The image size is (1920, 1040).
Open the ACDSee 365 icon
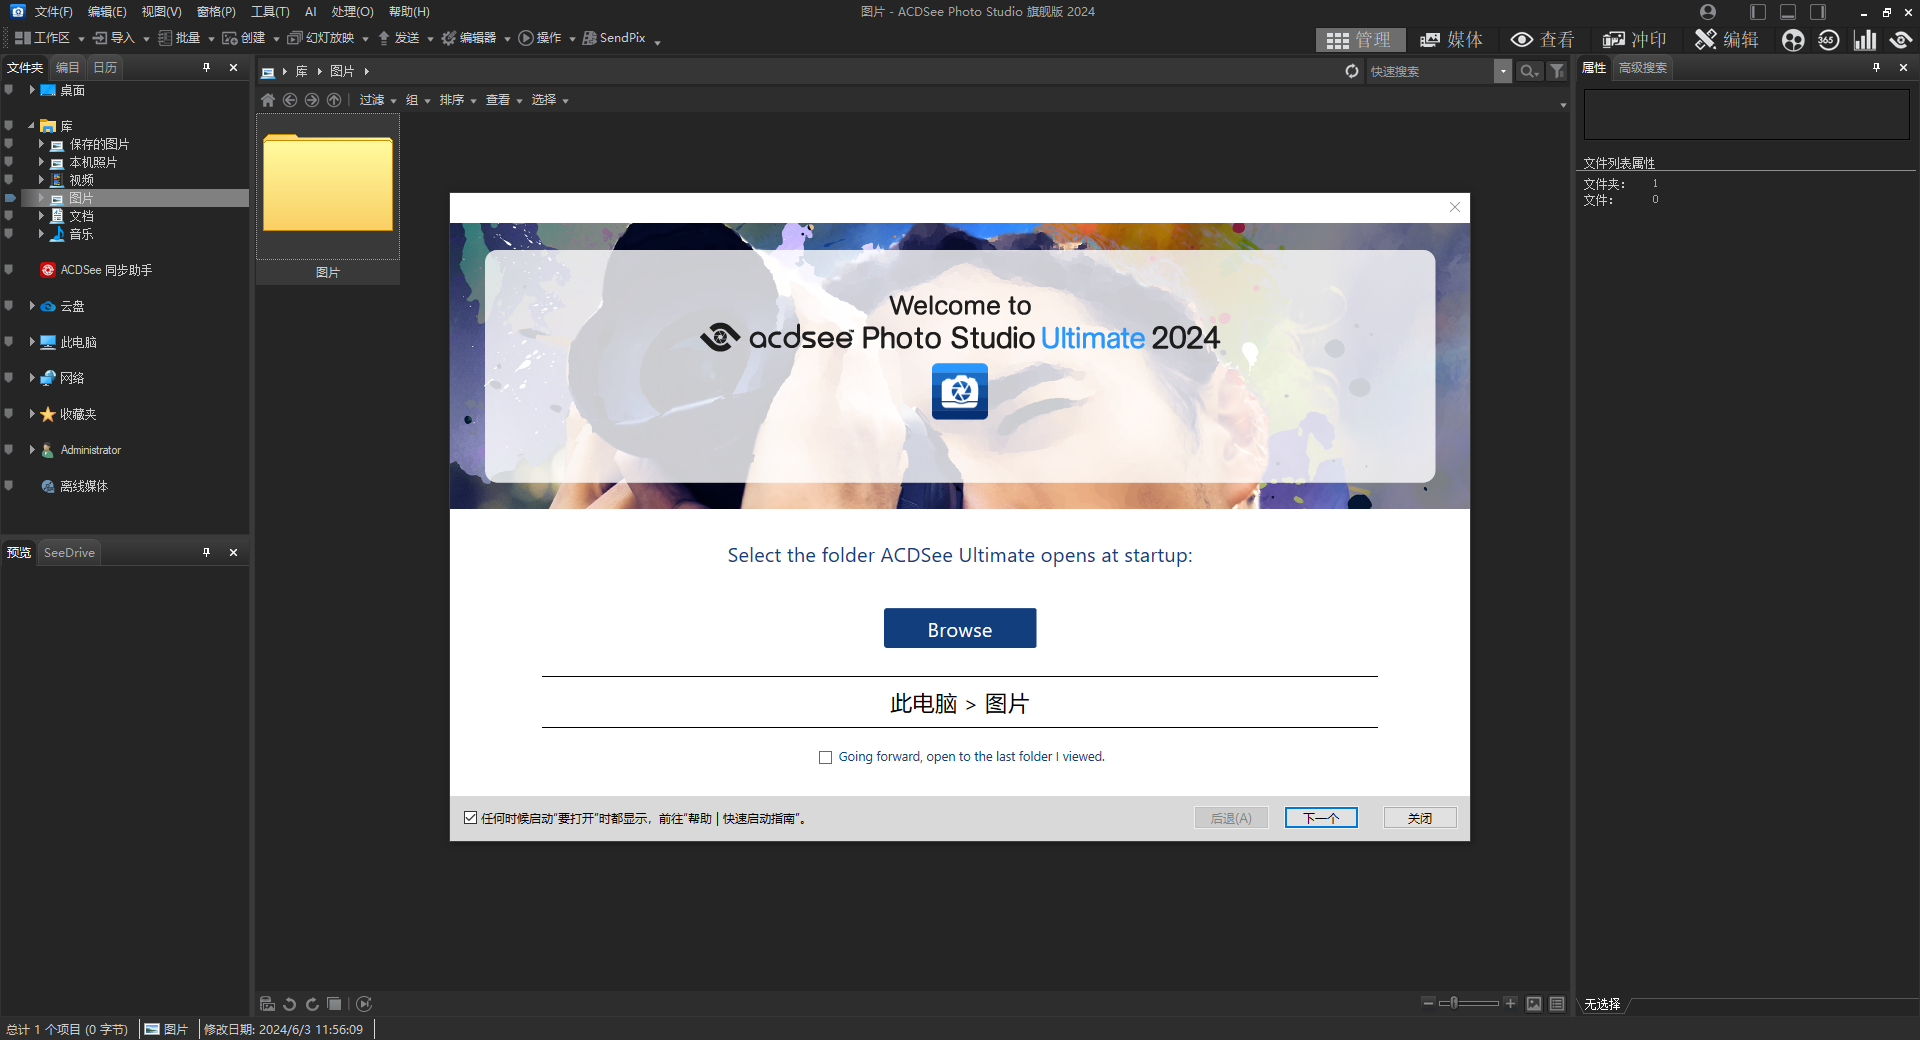coord(1829,40)
